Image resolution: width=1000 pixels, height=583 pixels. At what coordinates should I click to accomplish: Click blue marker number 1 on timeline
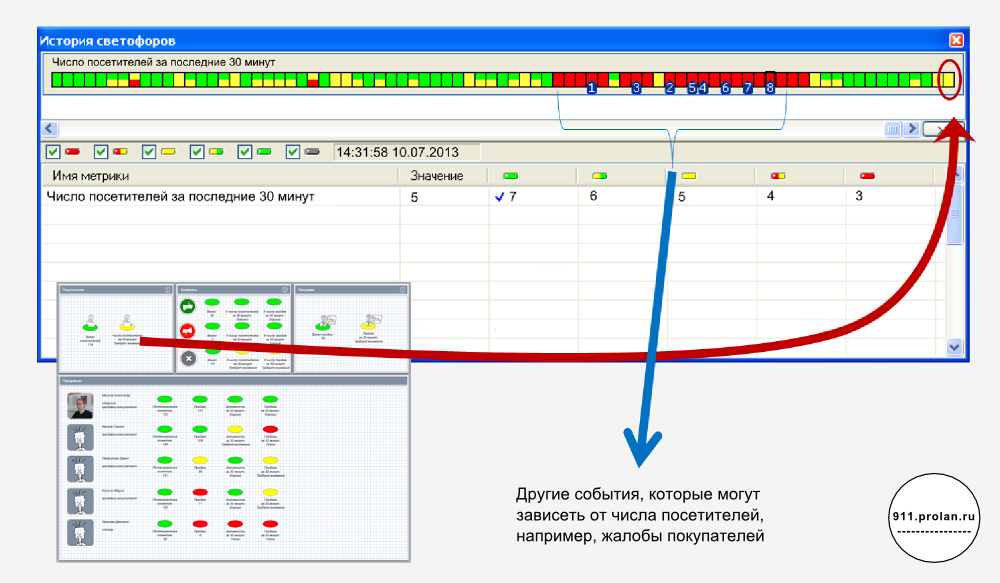591,89
